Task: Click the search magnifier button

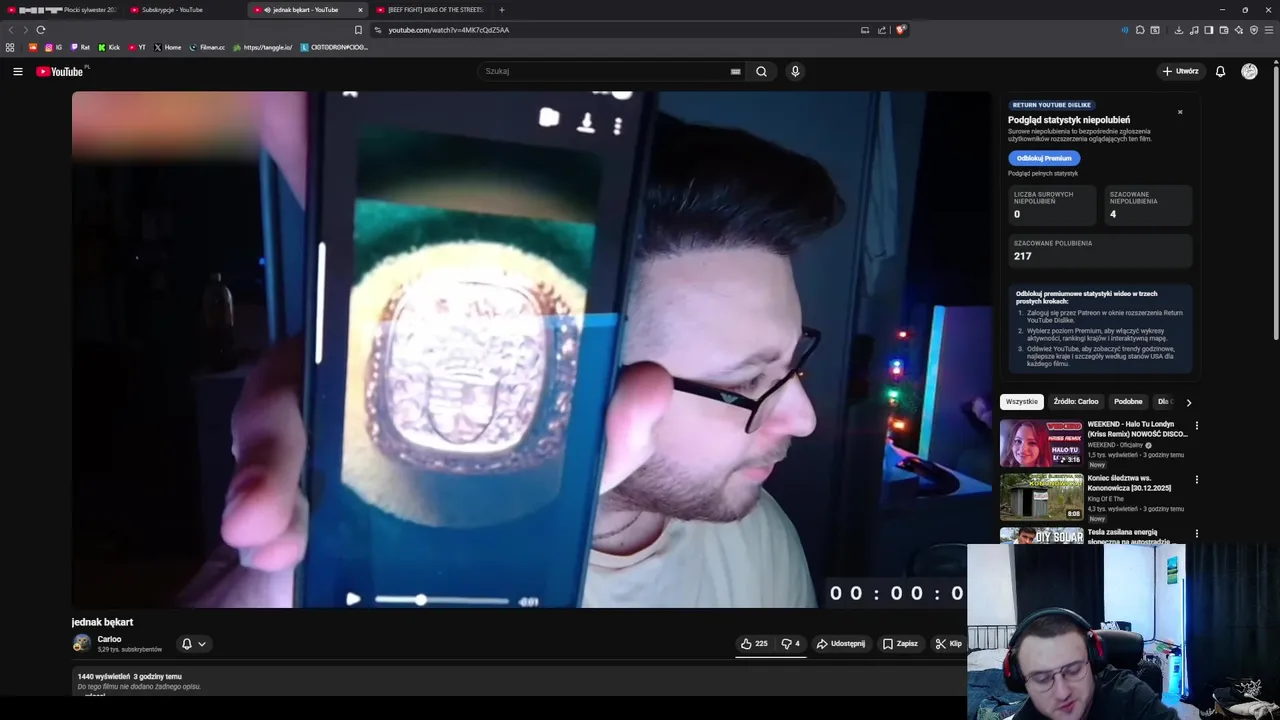Action: point(761,71)
